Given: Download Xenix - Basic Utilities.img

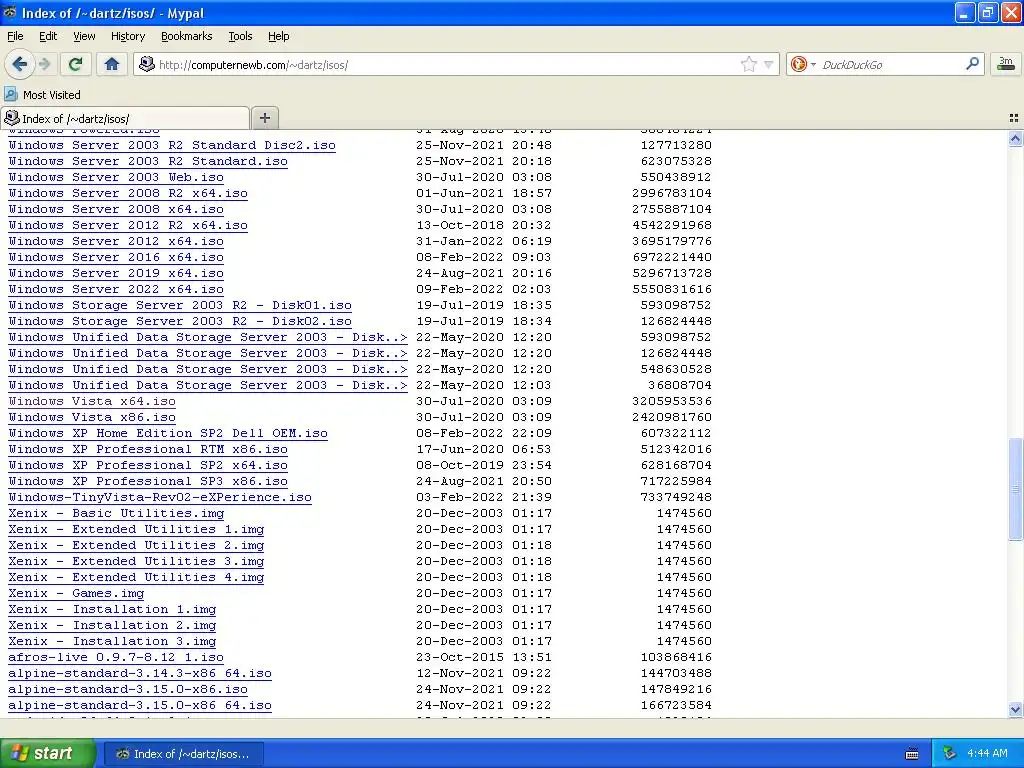Looking at the screenshot, I should pyautogui.click(x=116, y=513).
